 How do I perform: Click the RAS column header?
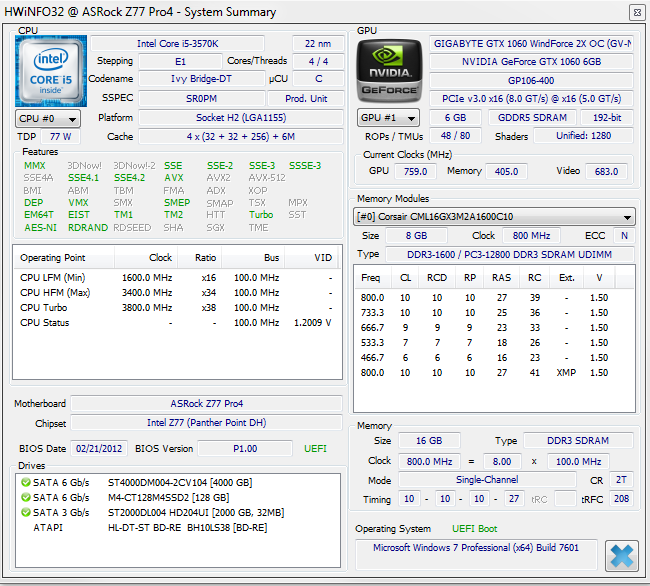click(501, 278)
